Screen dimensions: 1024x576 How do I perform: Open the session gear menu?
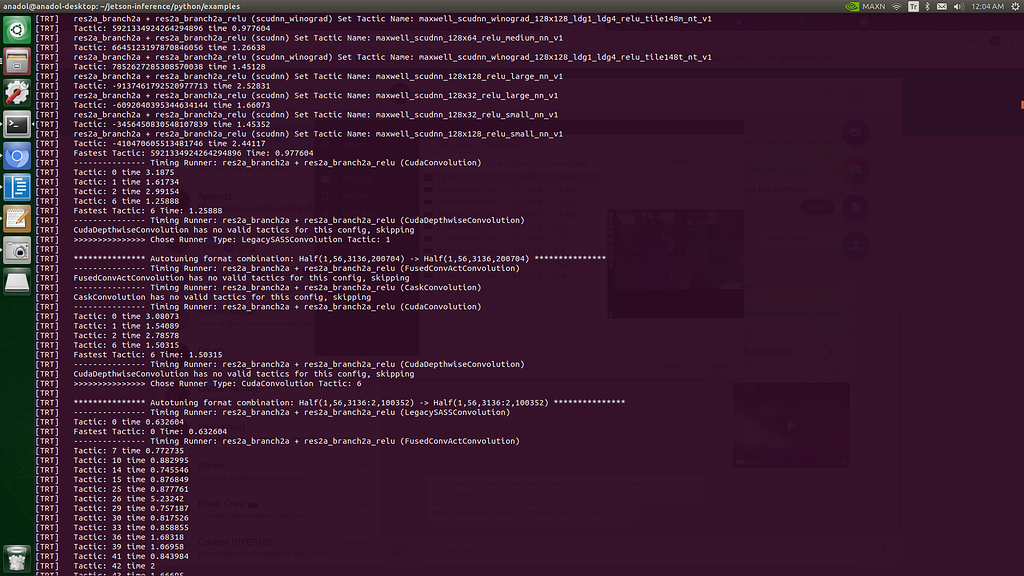[1013, 7]
